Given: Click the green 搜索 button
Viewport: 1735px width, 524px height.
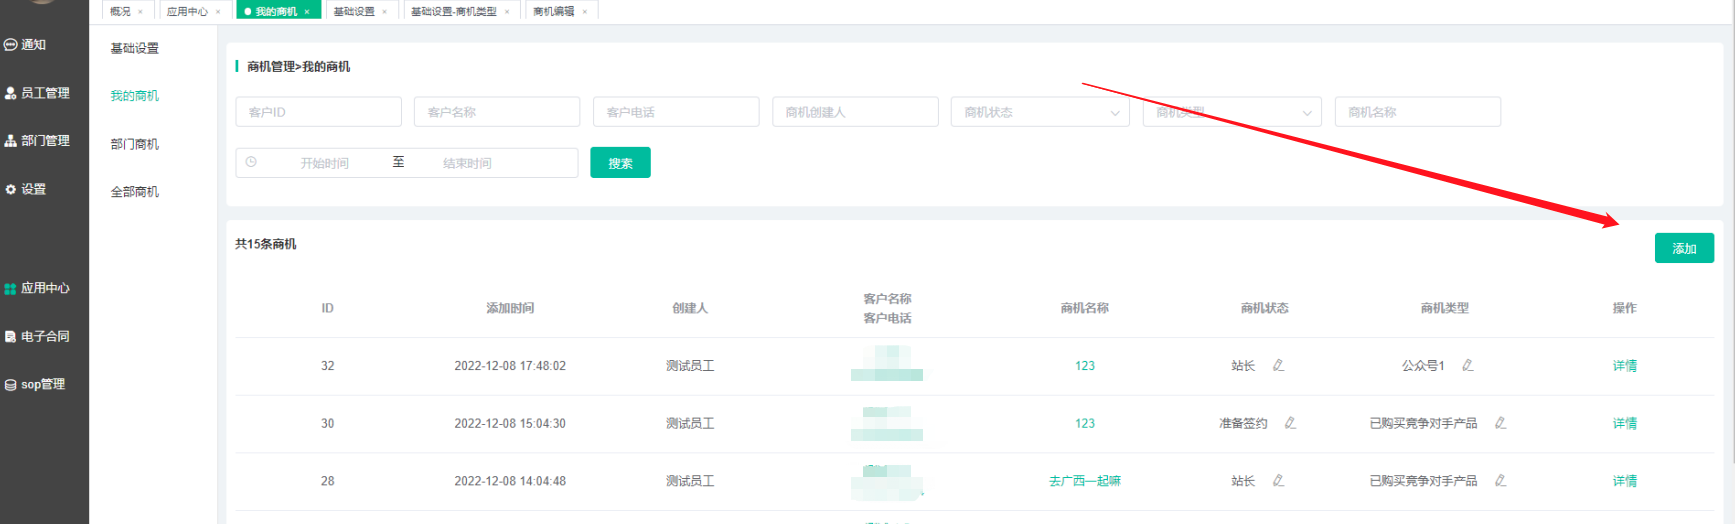Looking at the screenshot, I should (x=620, y=163).
